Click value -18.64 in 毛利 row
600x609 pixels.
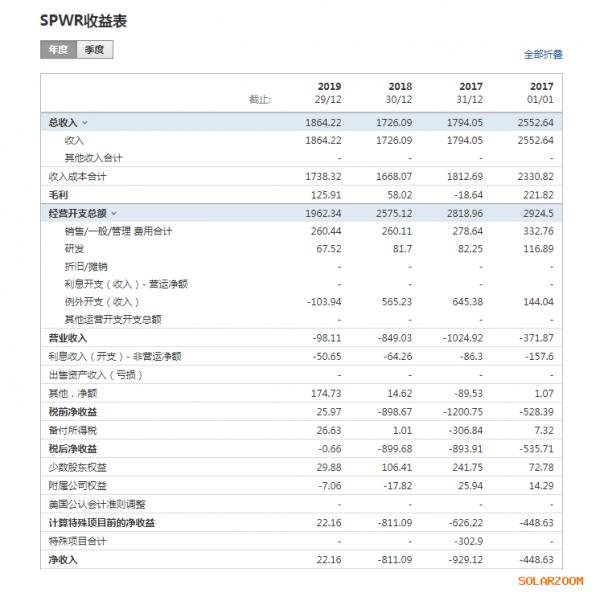(x=468, y=195)
